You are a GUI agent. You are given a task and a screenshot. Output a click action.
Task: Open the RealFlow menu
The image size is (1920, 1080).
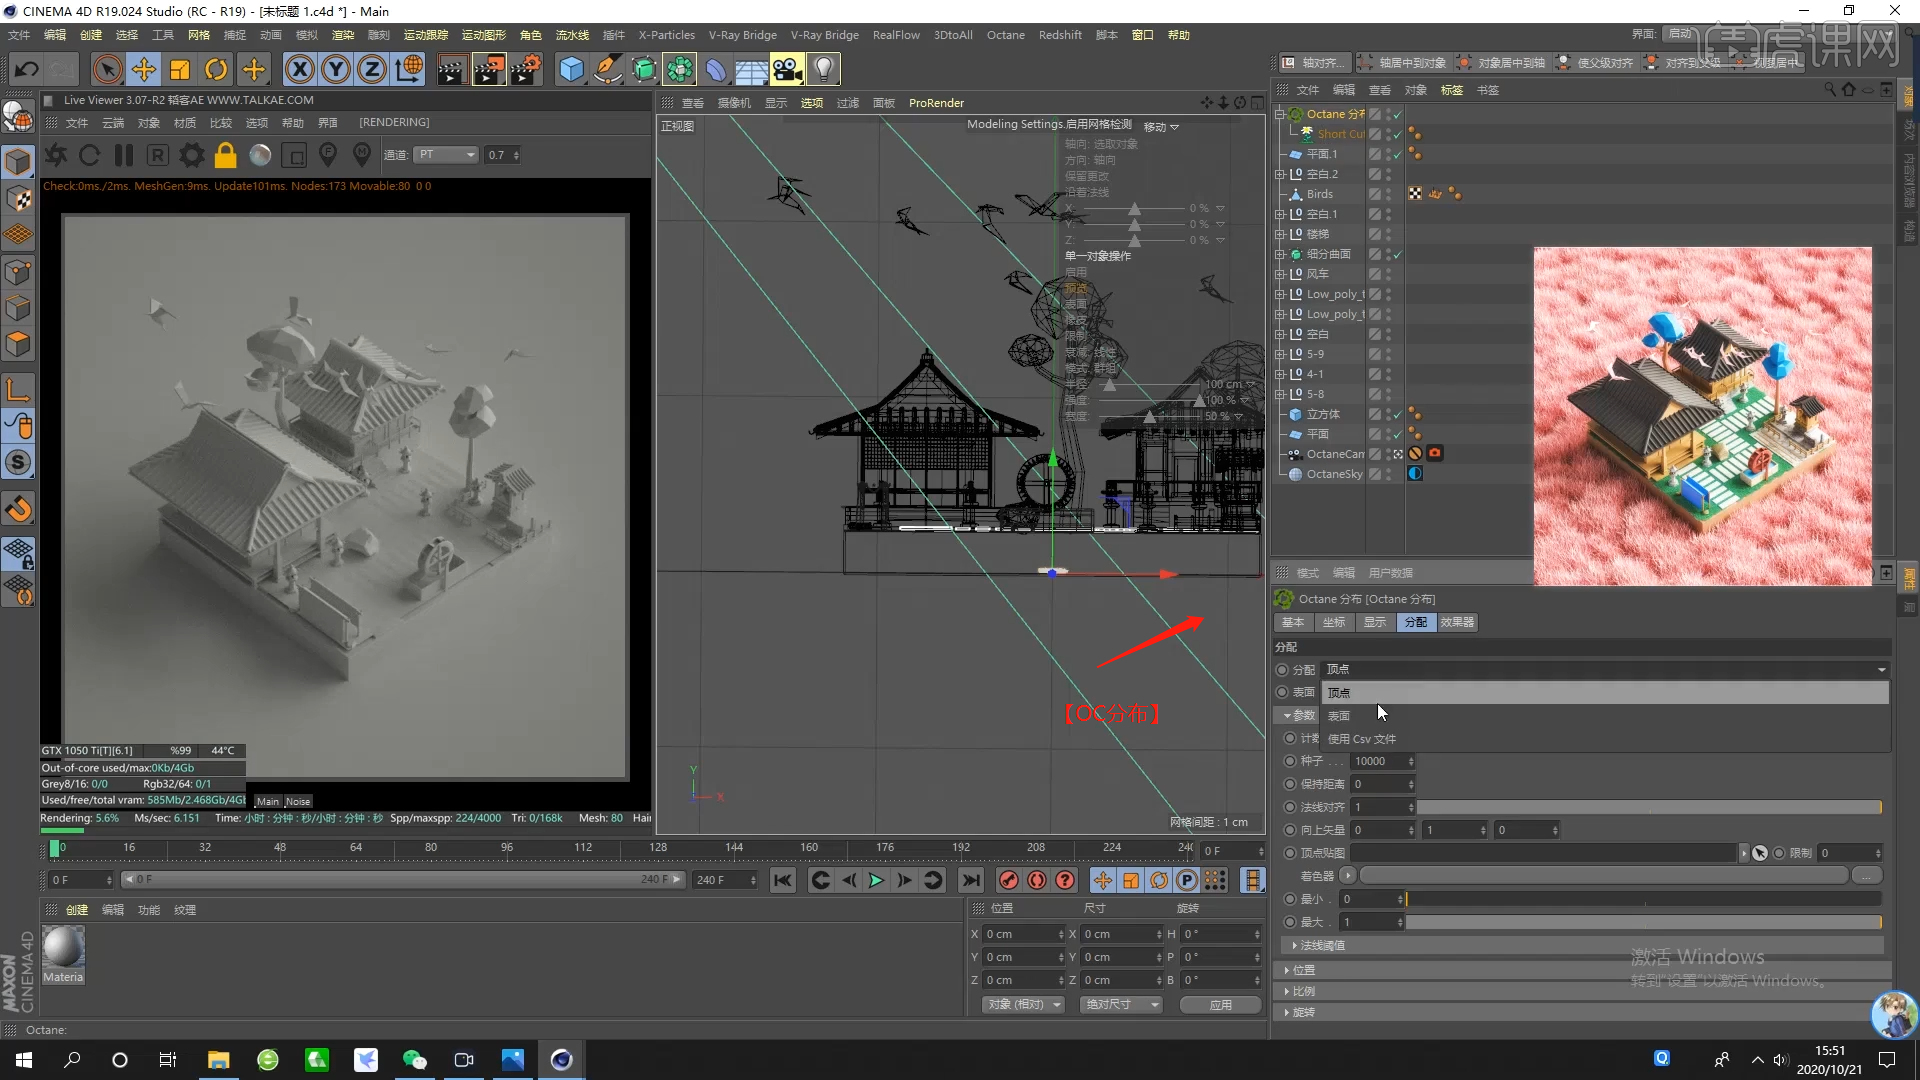[x=896, y=35]
